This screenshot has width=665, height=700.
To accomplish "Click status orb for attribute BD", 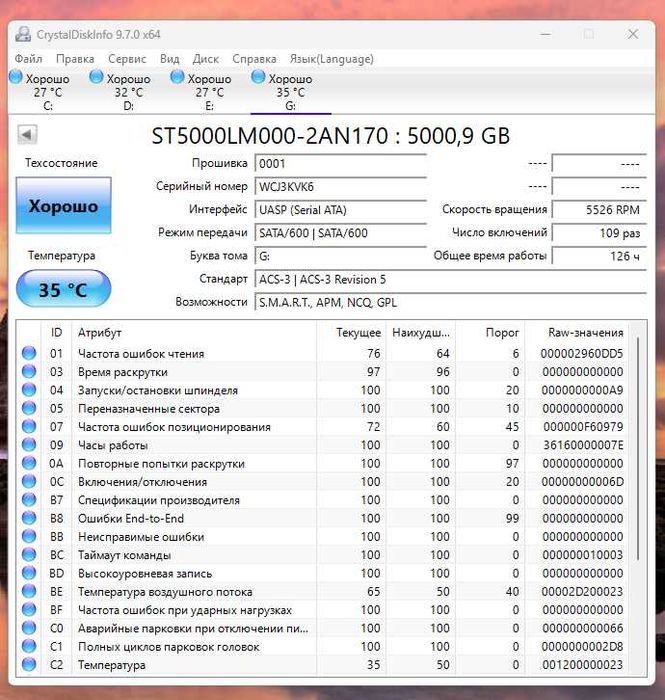I will [29, 573].
